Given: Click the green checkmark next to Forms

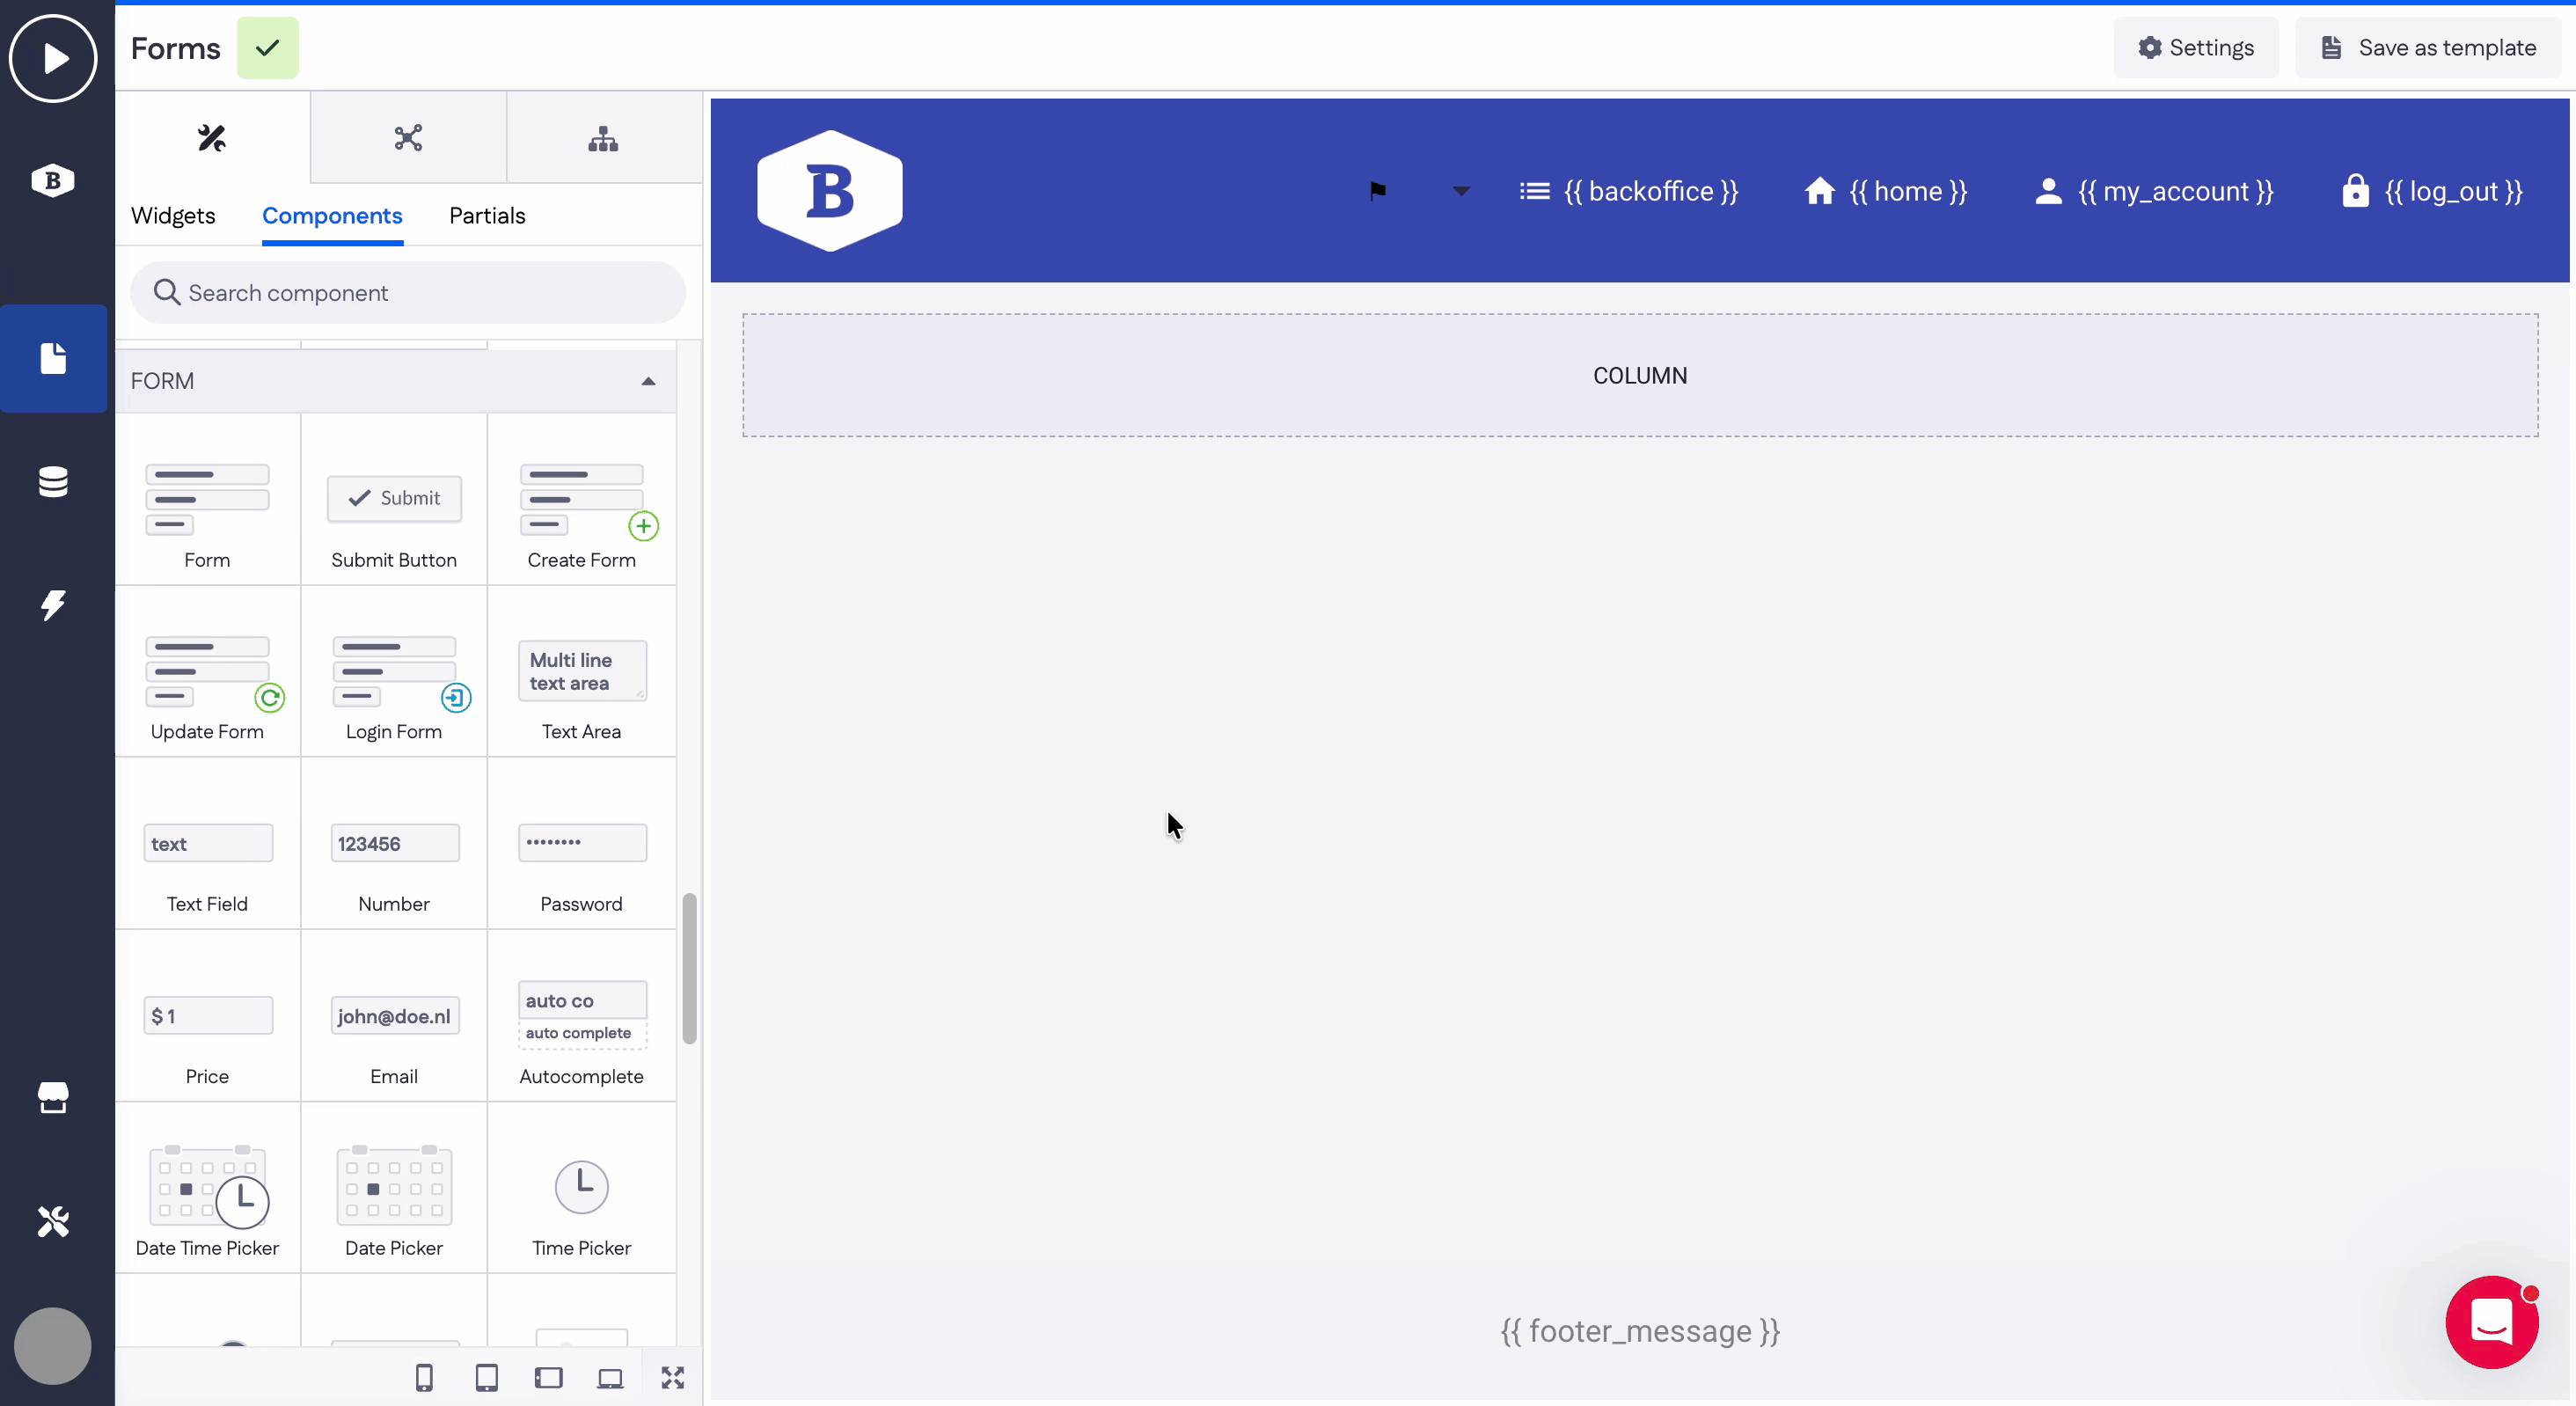Looking at the screenshot, I should coord(267,48).
